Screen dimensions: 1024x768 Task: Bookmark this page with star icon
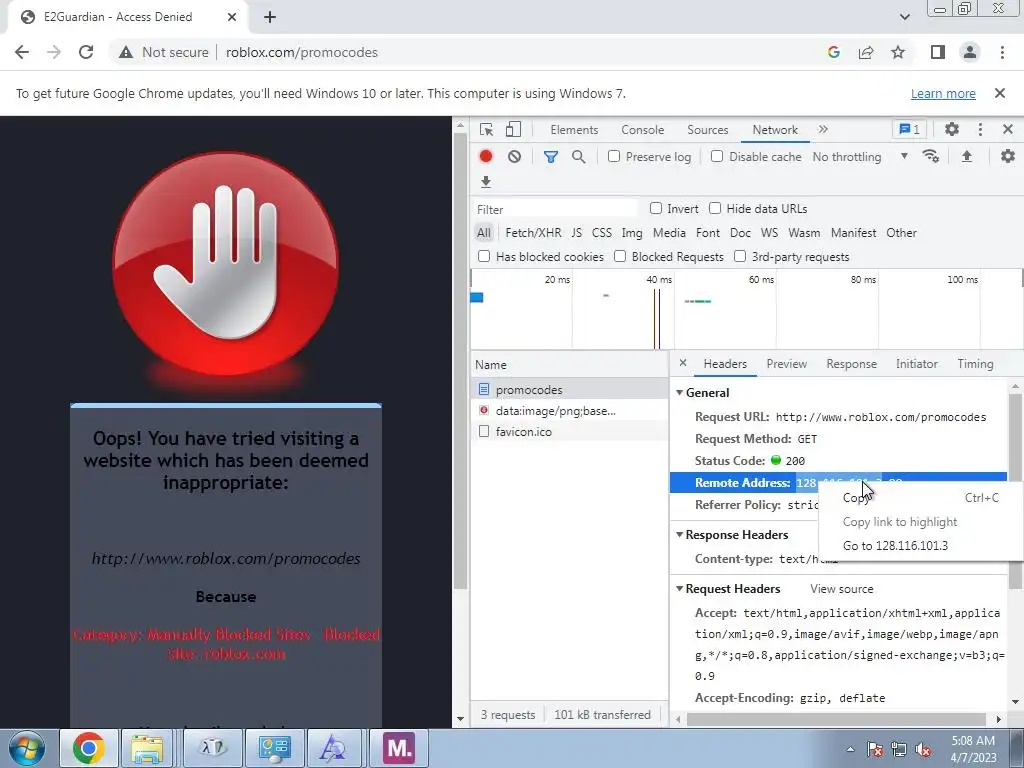[898, 52]
